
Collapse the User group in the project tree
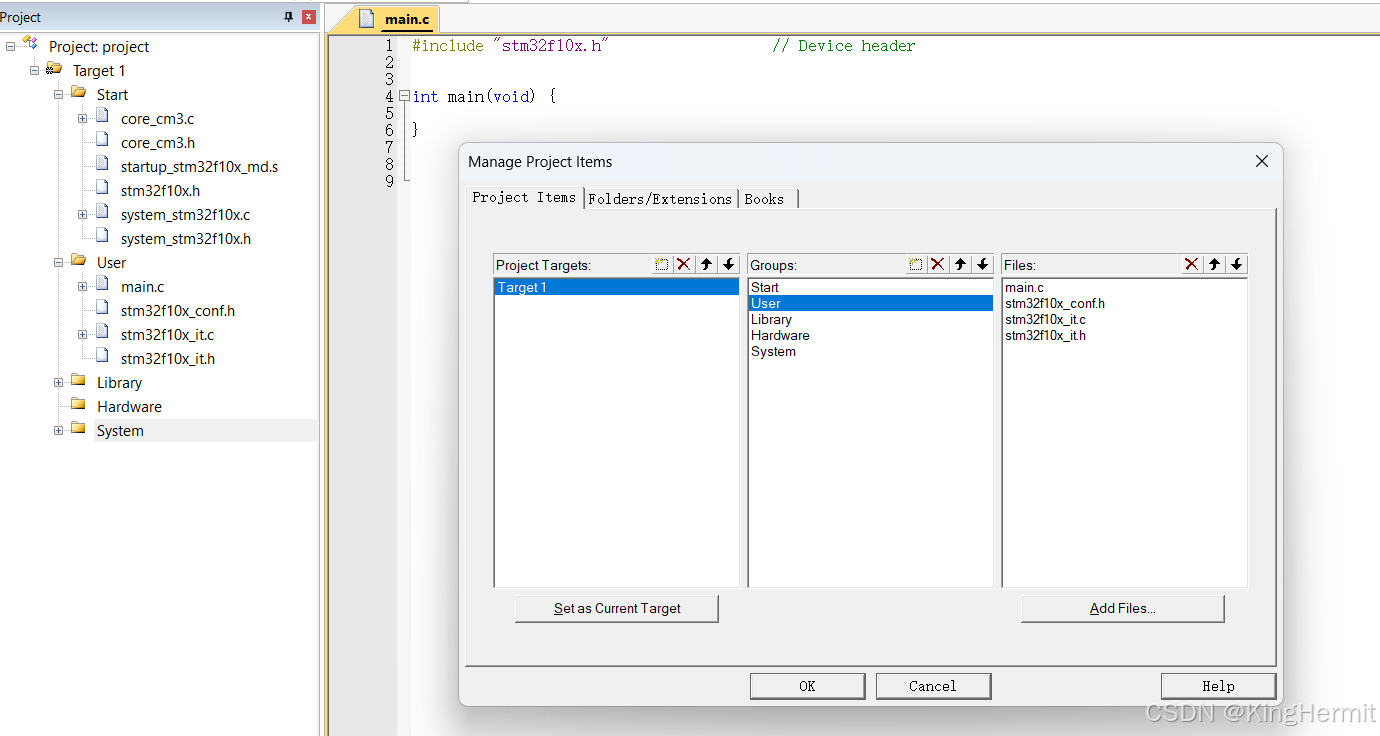click(x=58, y=262)
